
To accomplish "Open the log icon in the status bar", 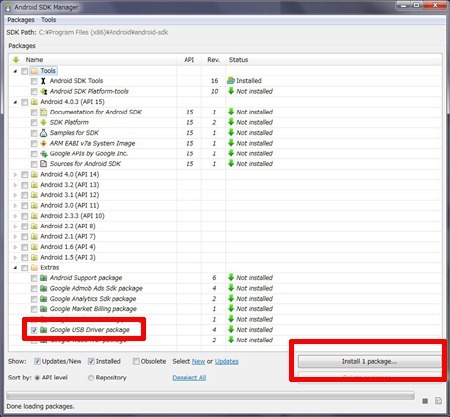I will click(x=438, y=401).
